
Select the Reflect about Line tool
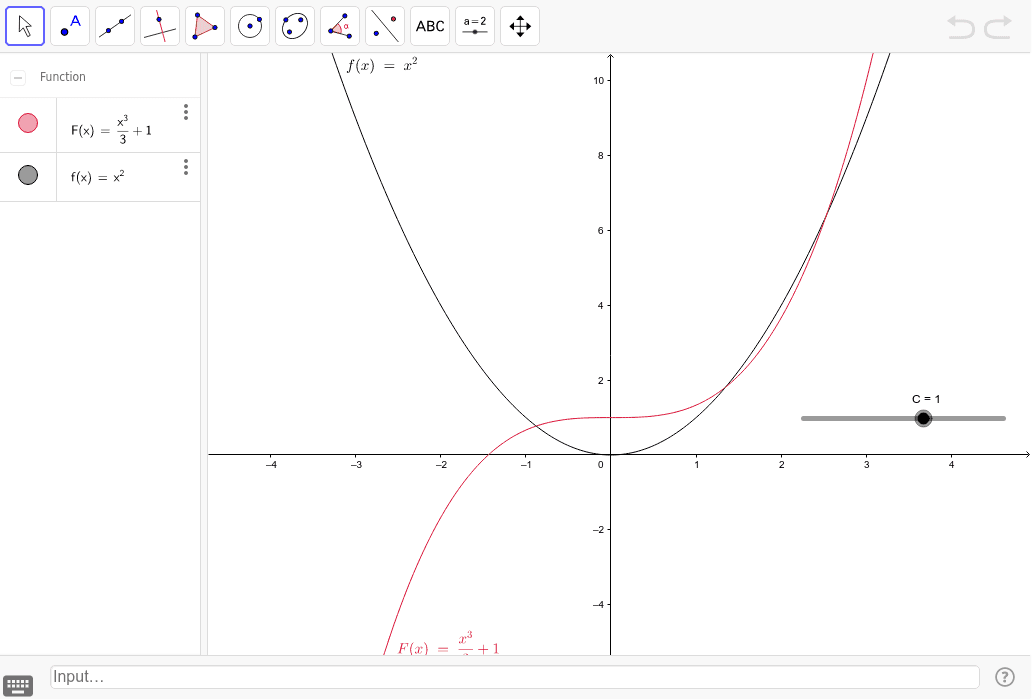[385, 26]
